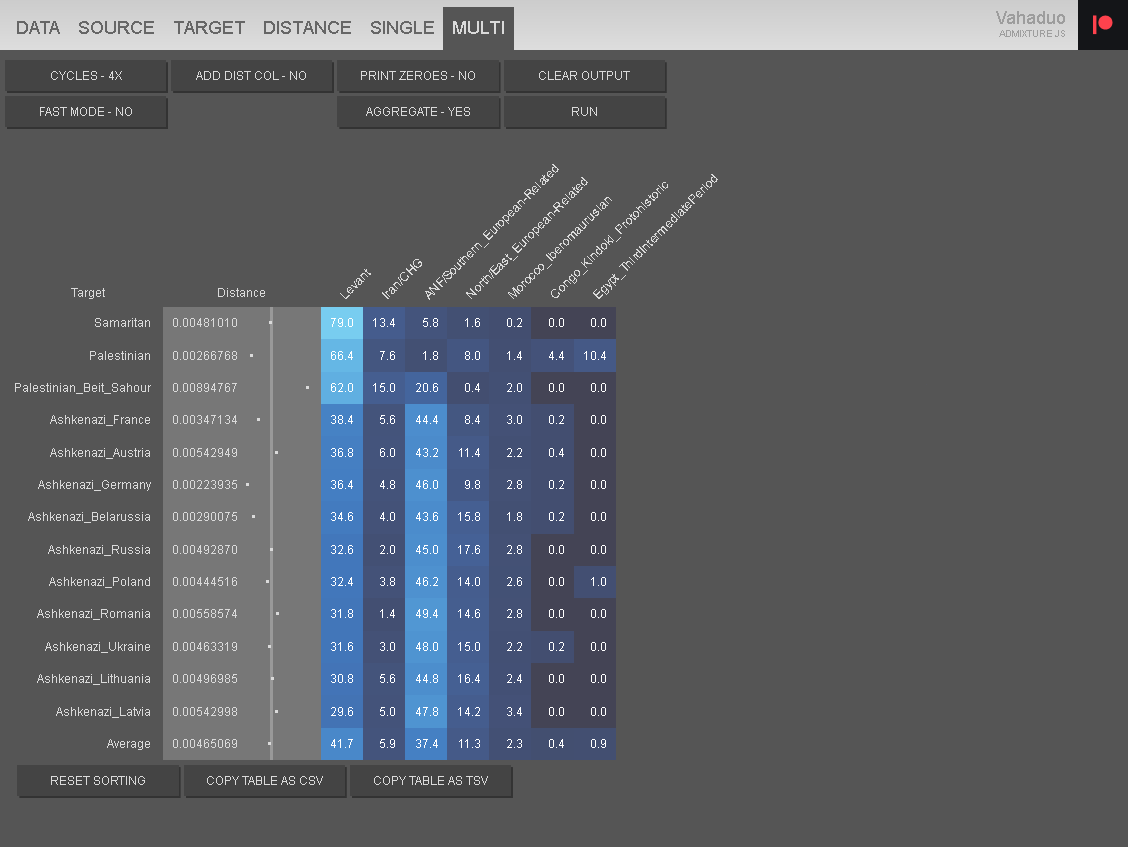Click Ashkenazi_Ukraine ANF cell 48.0
1128x847 pixels.
tap(427, 647)
